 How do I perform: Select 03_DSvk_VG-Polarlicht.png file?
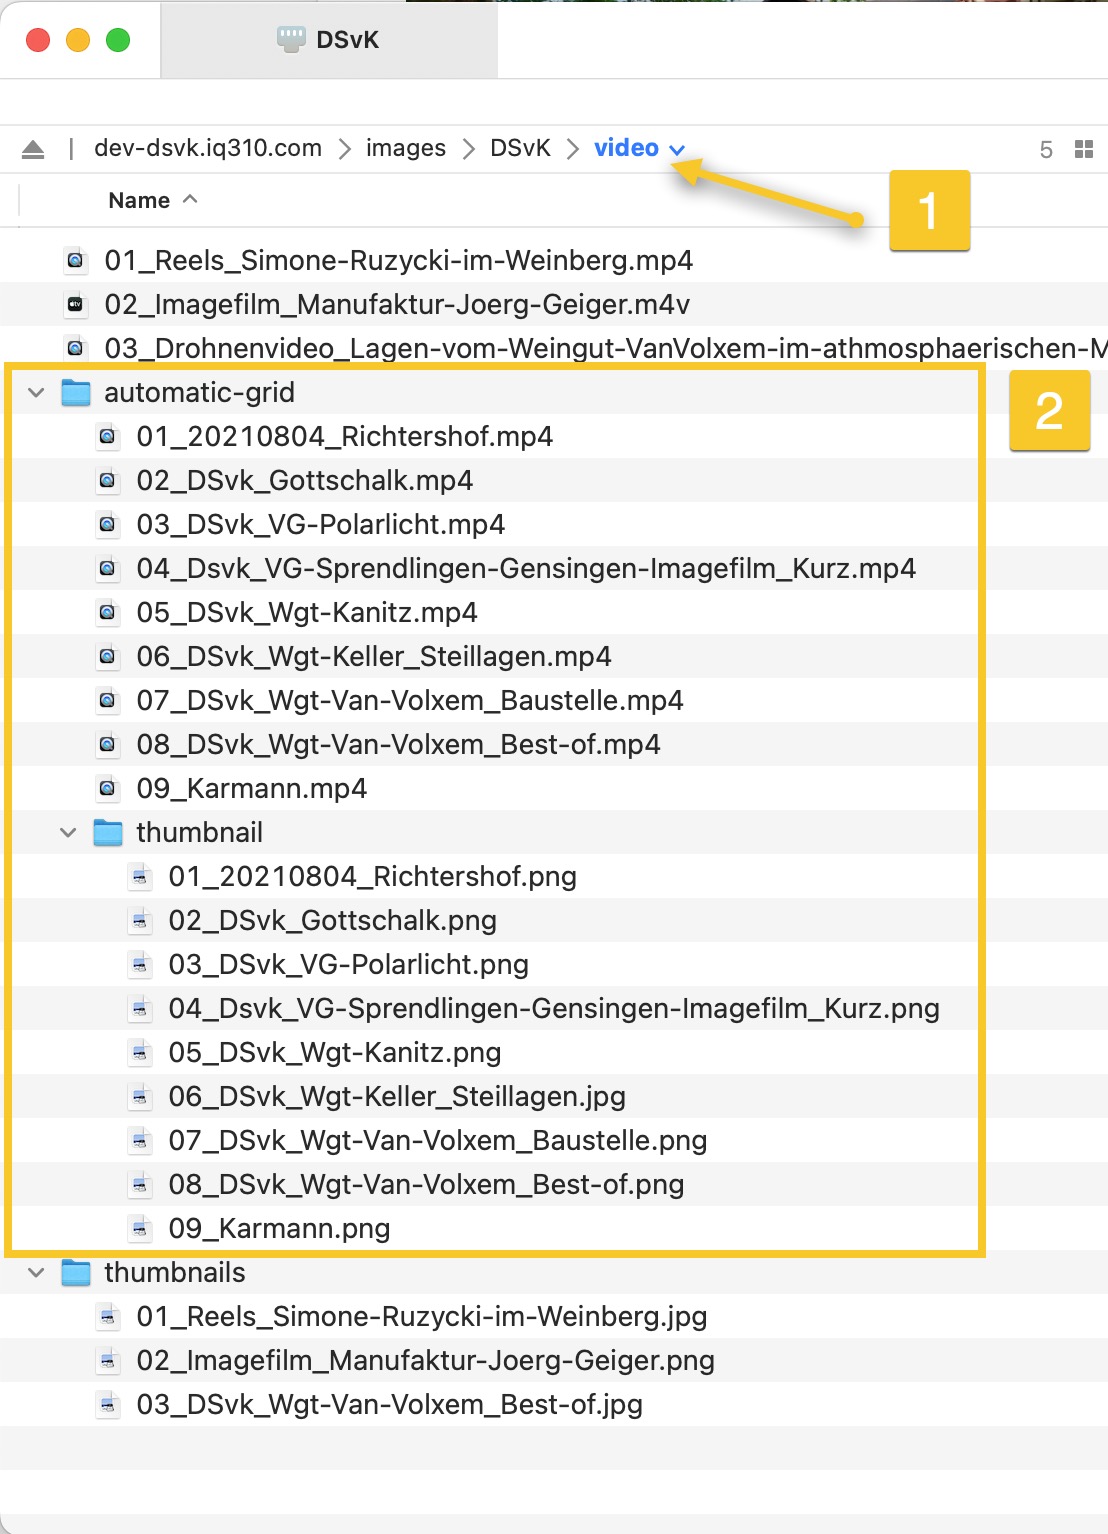[x=348, y=965]
